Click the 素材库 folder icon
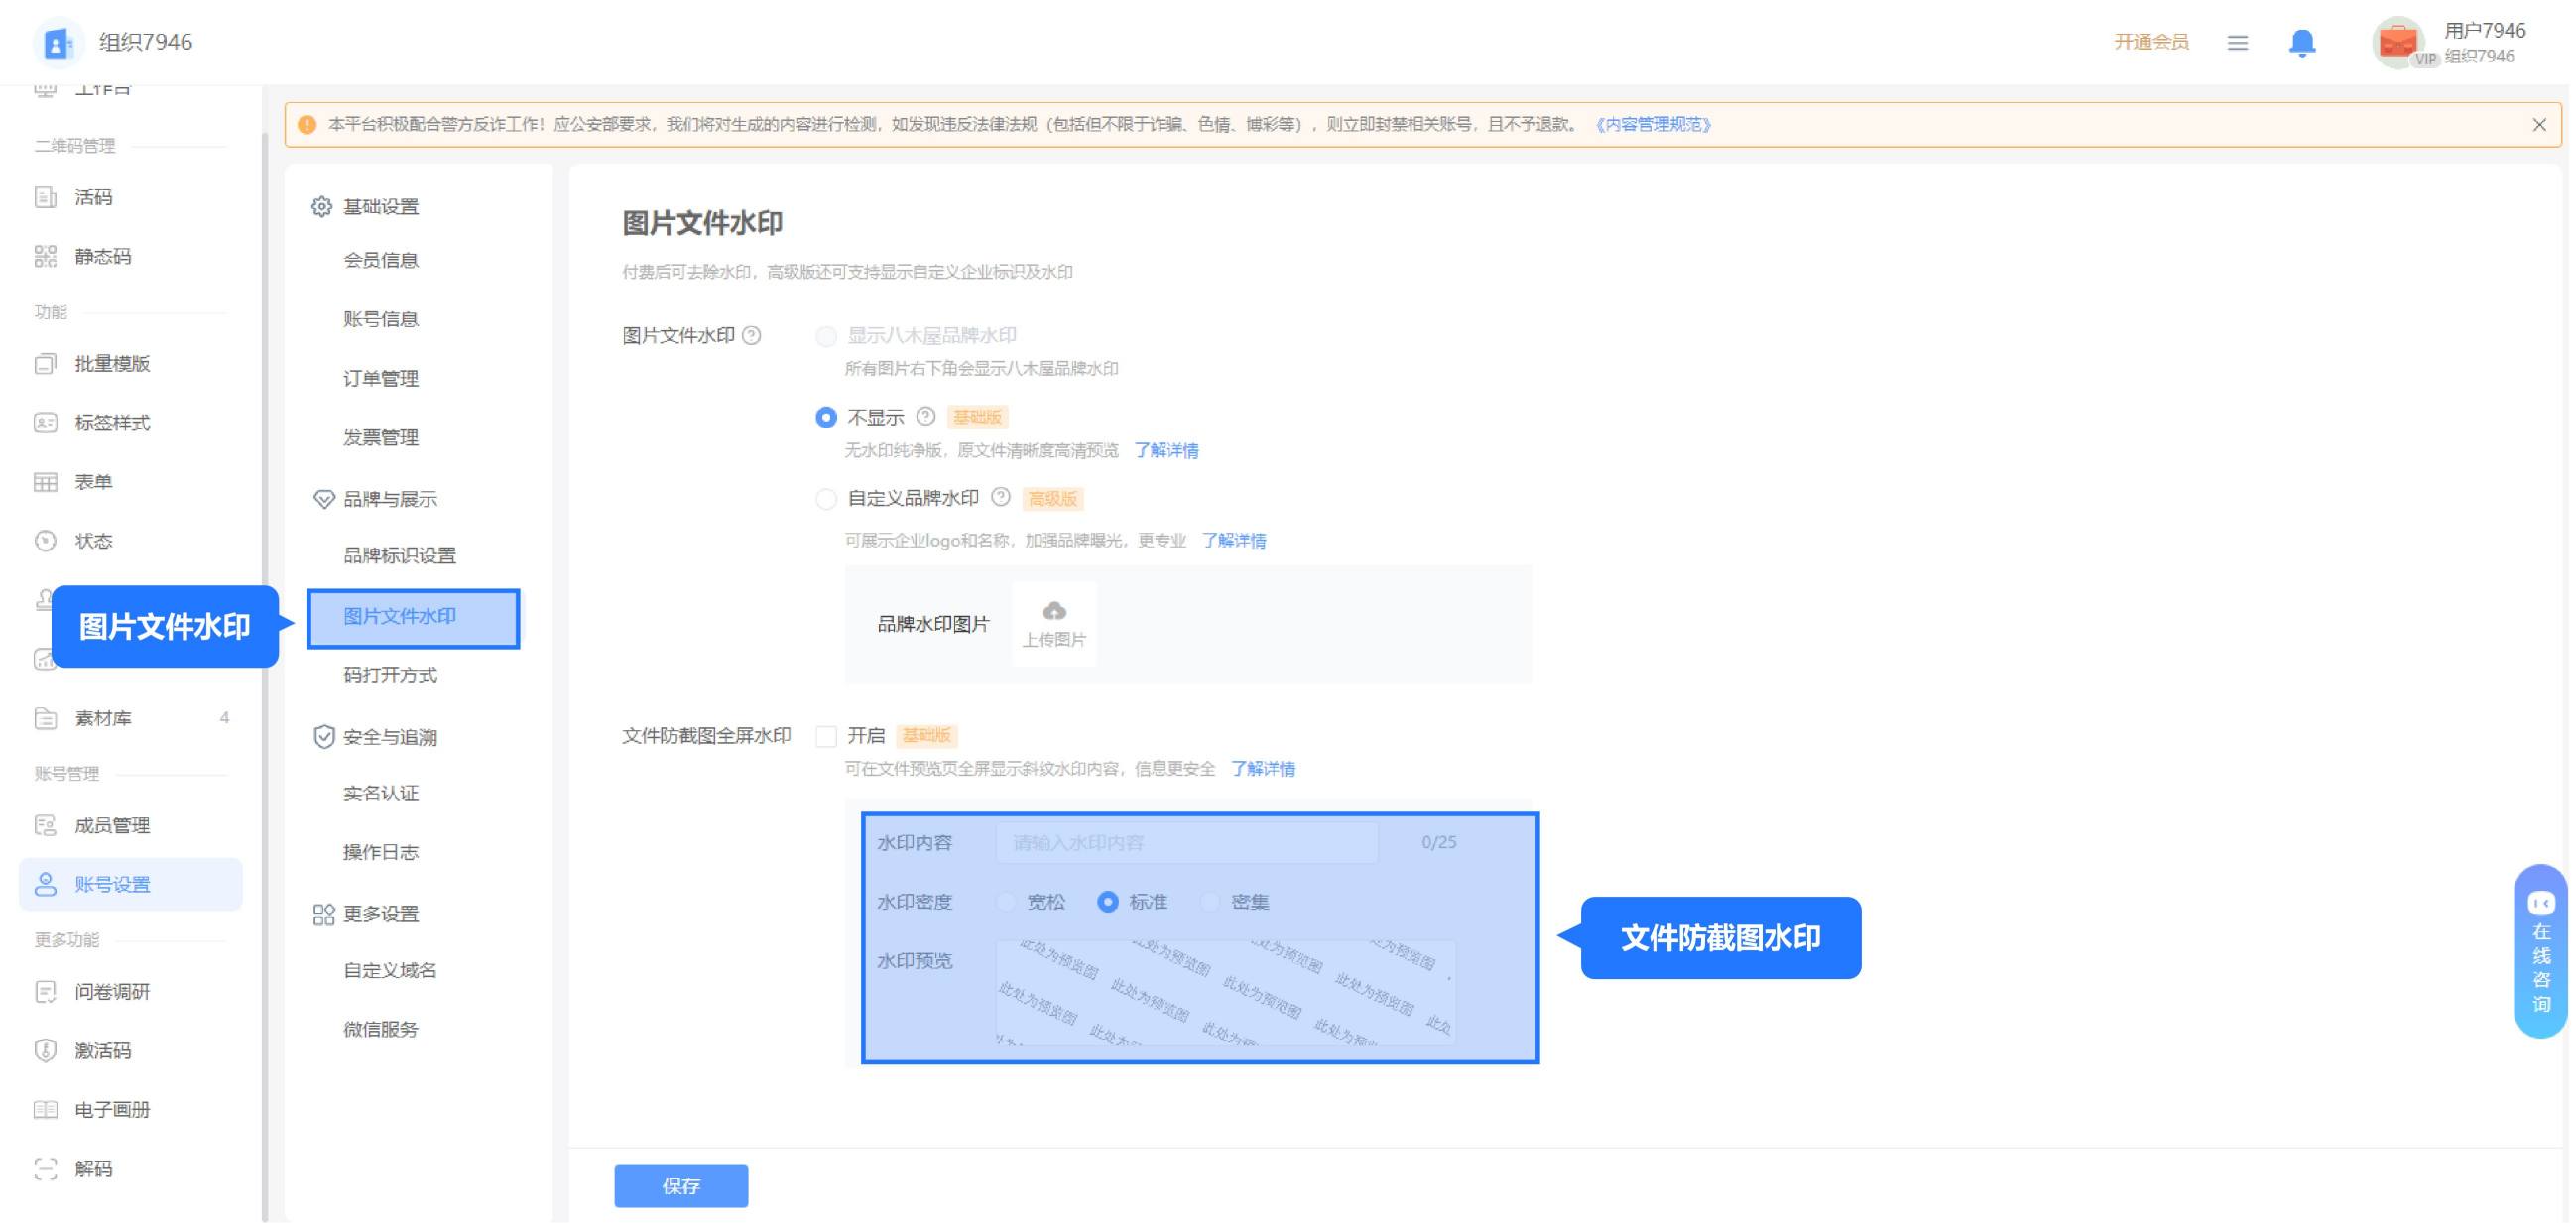2576x1223 pixels. click(46, 718)
